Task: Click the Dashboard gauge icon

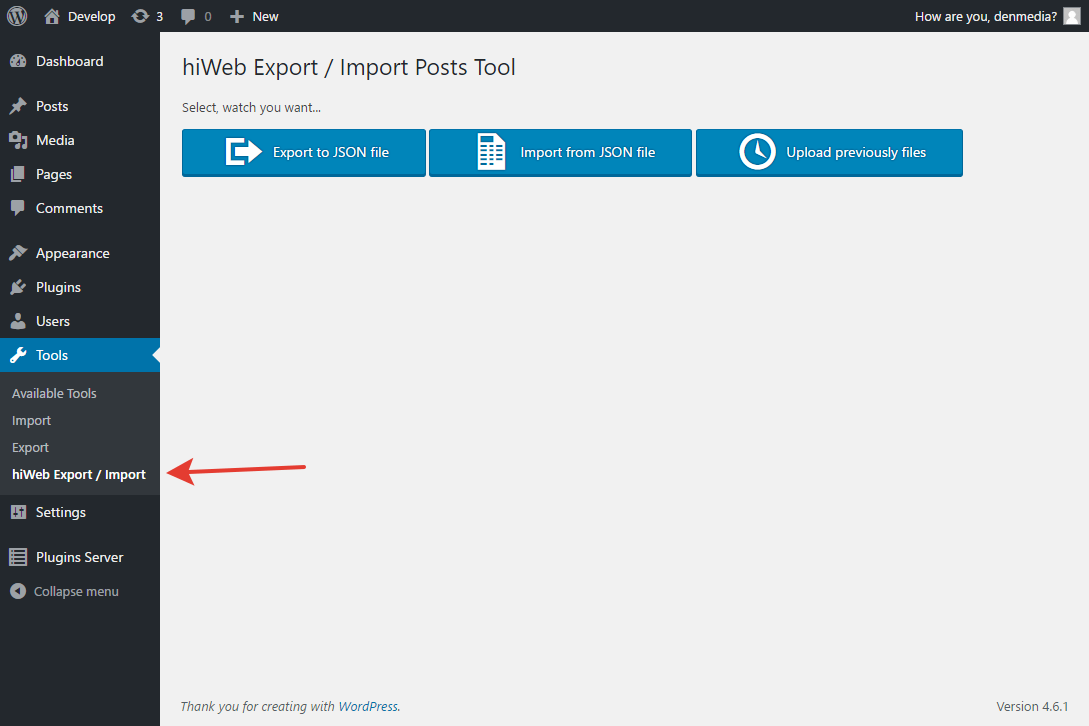Action: pos(18,61)
